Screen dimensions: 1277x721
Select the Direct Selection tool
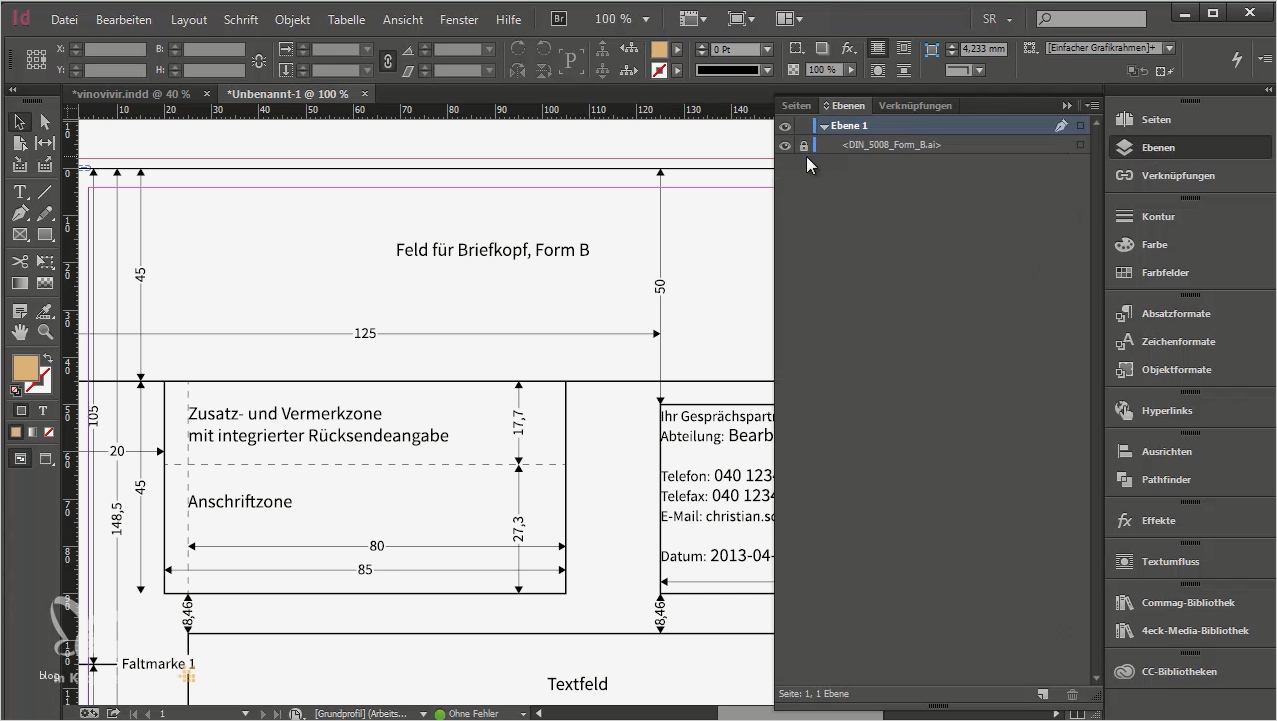pyautogui.click(x=45, y=122)
